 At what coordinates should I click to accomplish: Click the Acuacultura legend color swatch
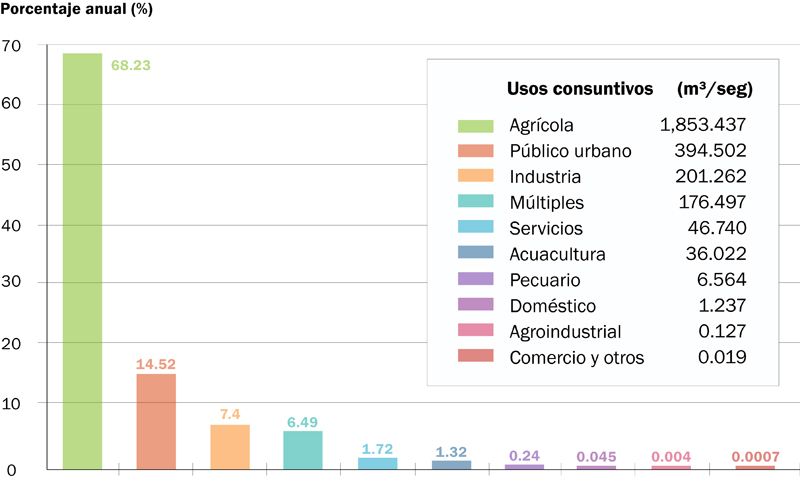pos(477,255)
